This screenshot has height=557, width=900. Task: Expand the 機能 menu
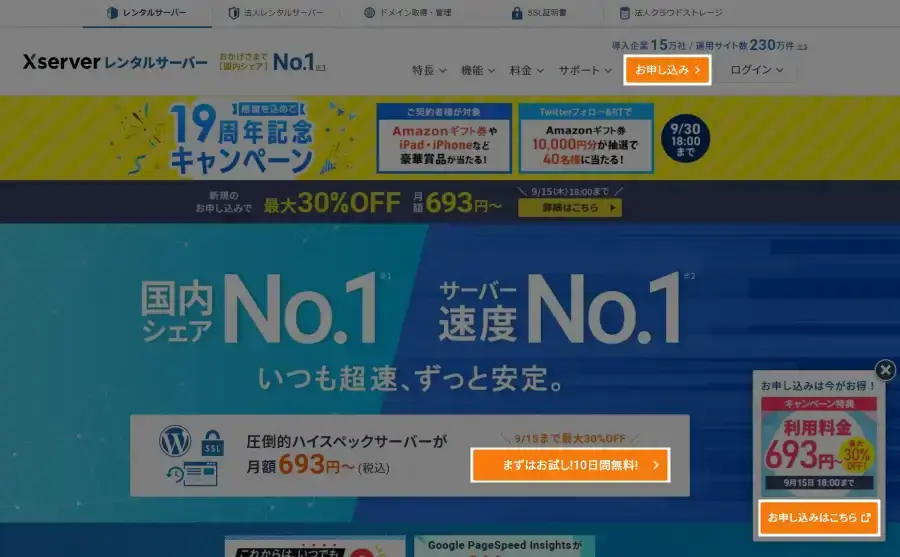click(478, 70)
